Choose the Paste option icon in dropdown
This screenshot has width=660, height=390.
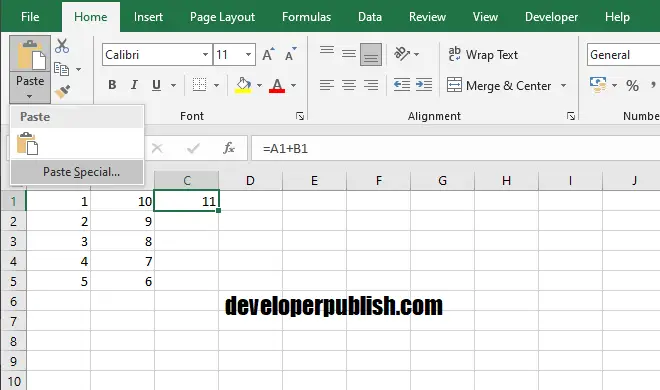point(27,143)
